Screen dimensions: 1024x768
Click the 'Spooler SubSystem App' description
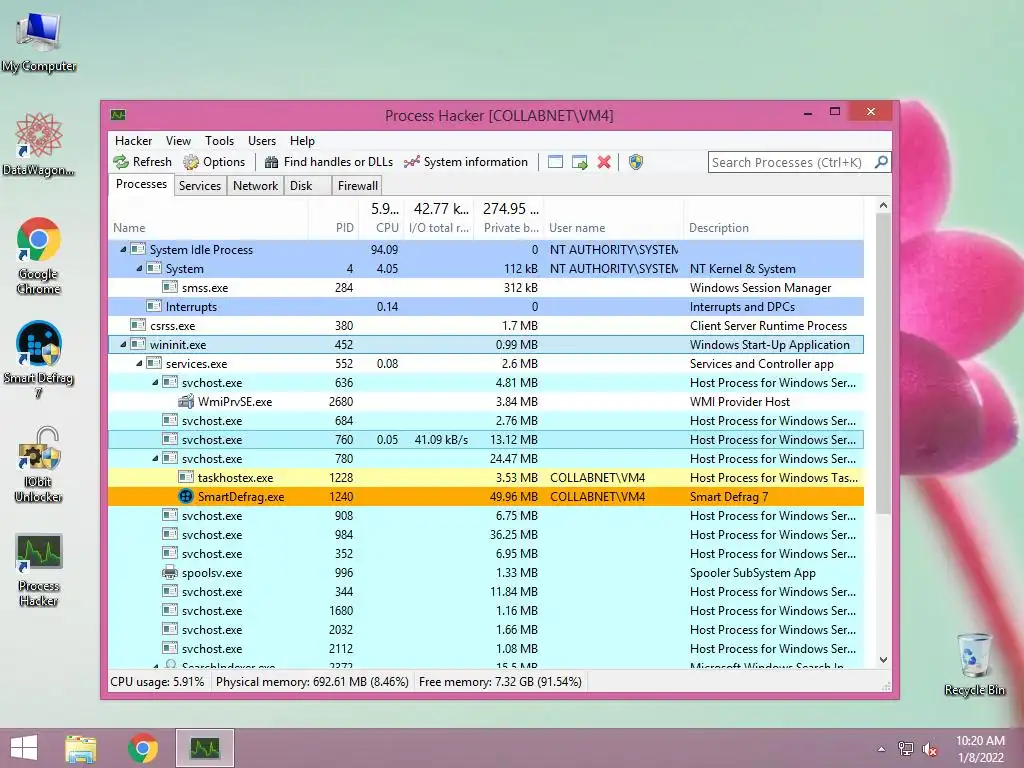(752, 573)
